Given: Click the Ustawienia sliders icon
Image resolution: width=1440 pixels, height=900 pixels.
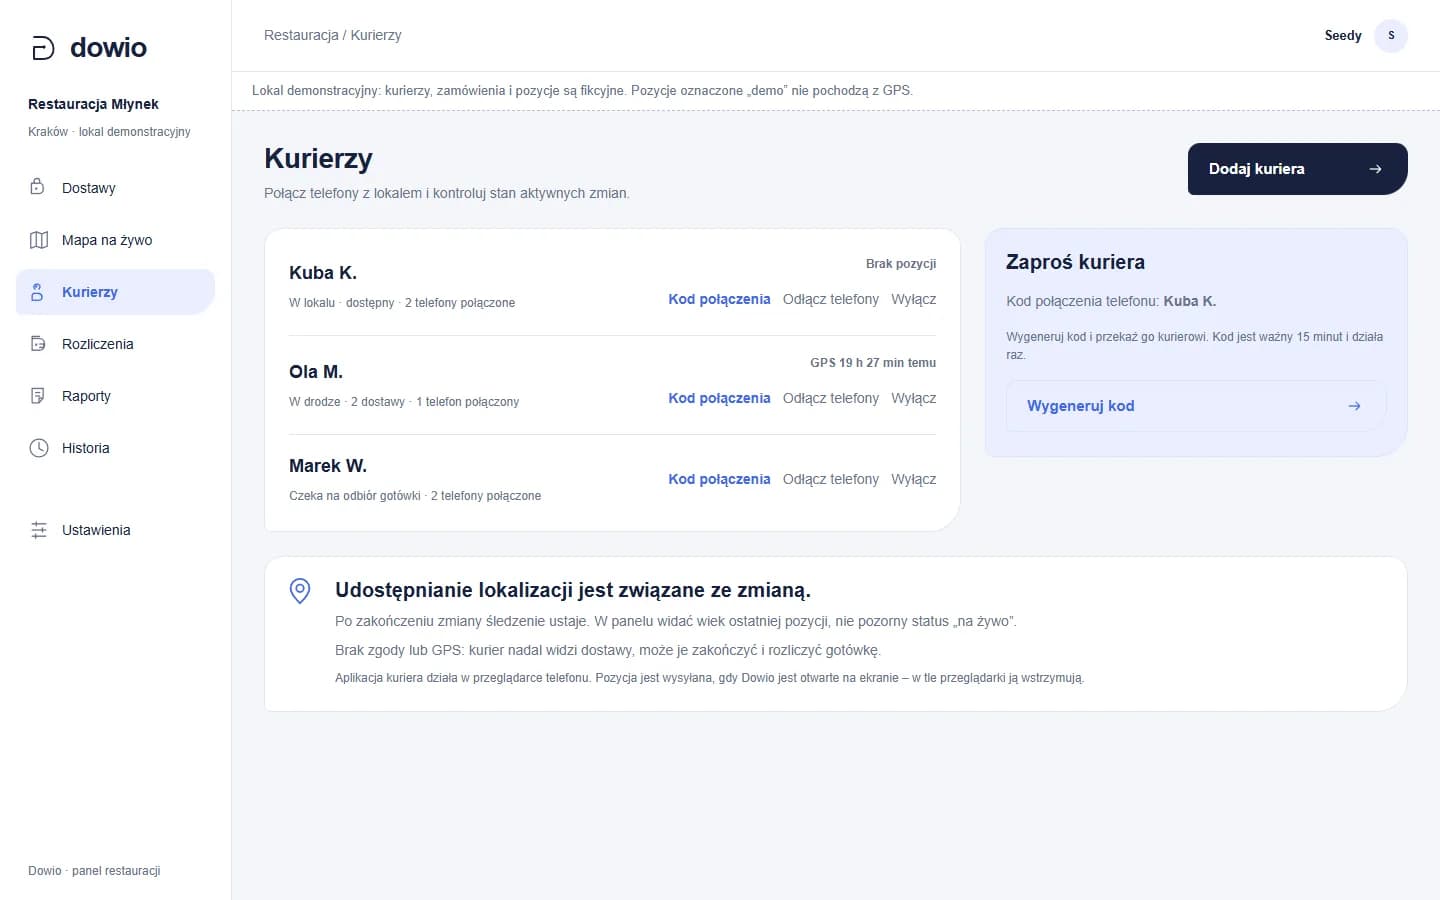Looking at the screenshot, I should point(39,530).
